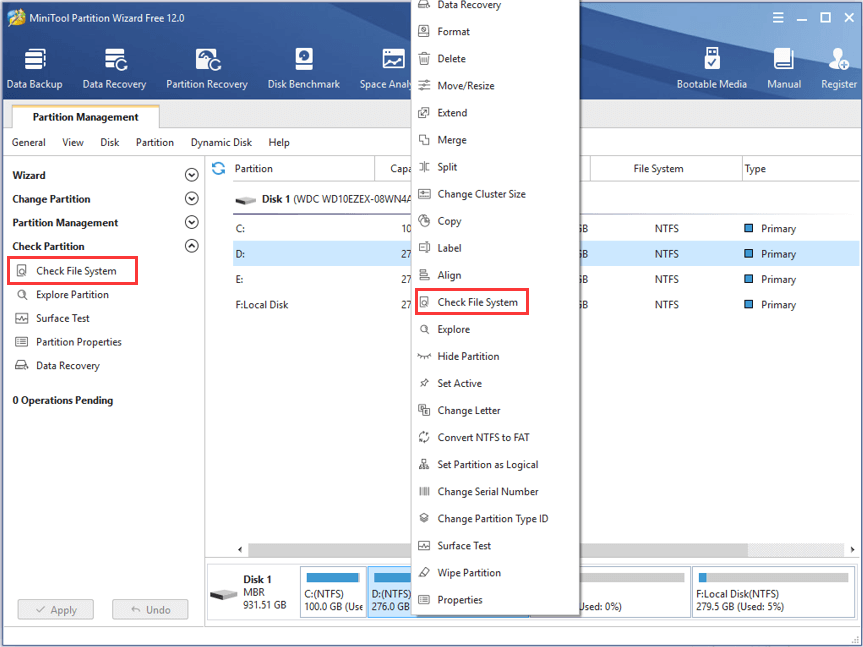Click the Register icon
This screenshot has width=863, height=647.
pos(839,69)
